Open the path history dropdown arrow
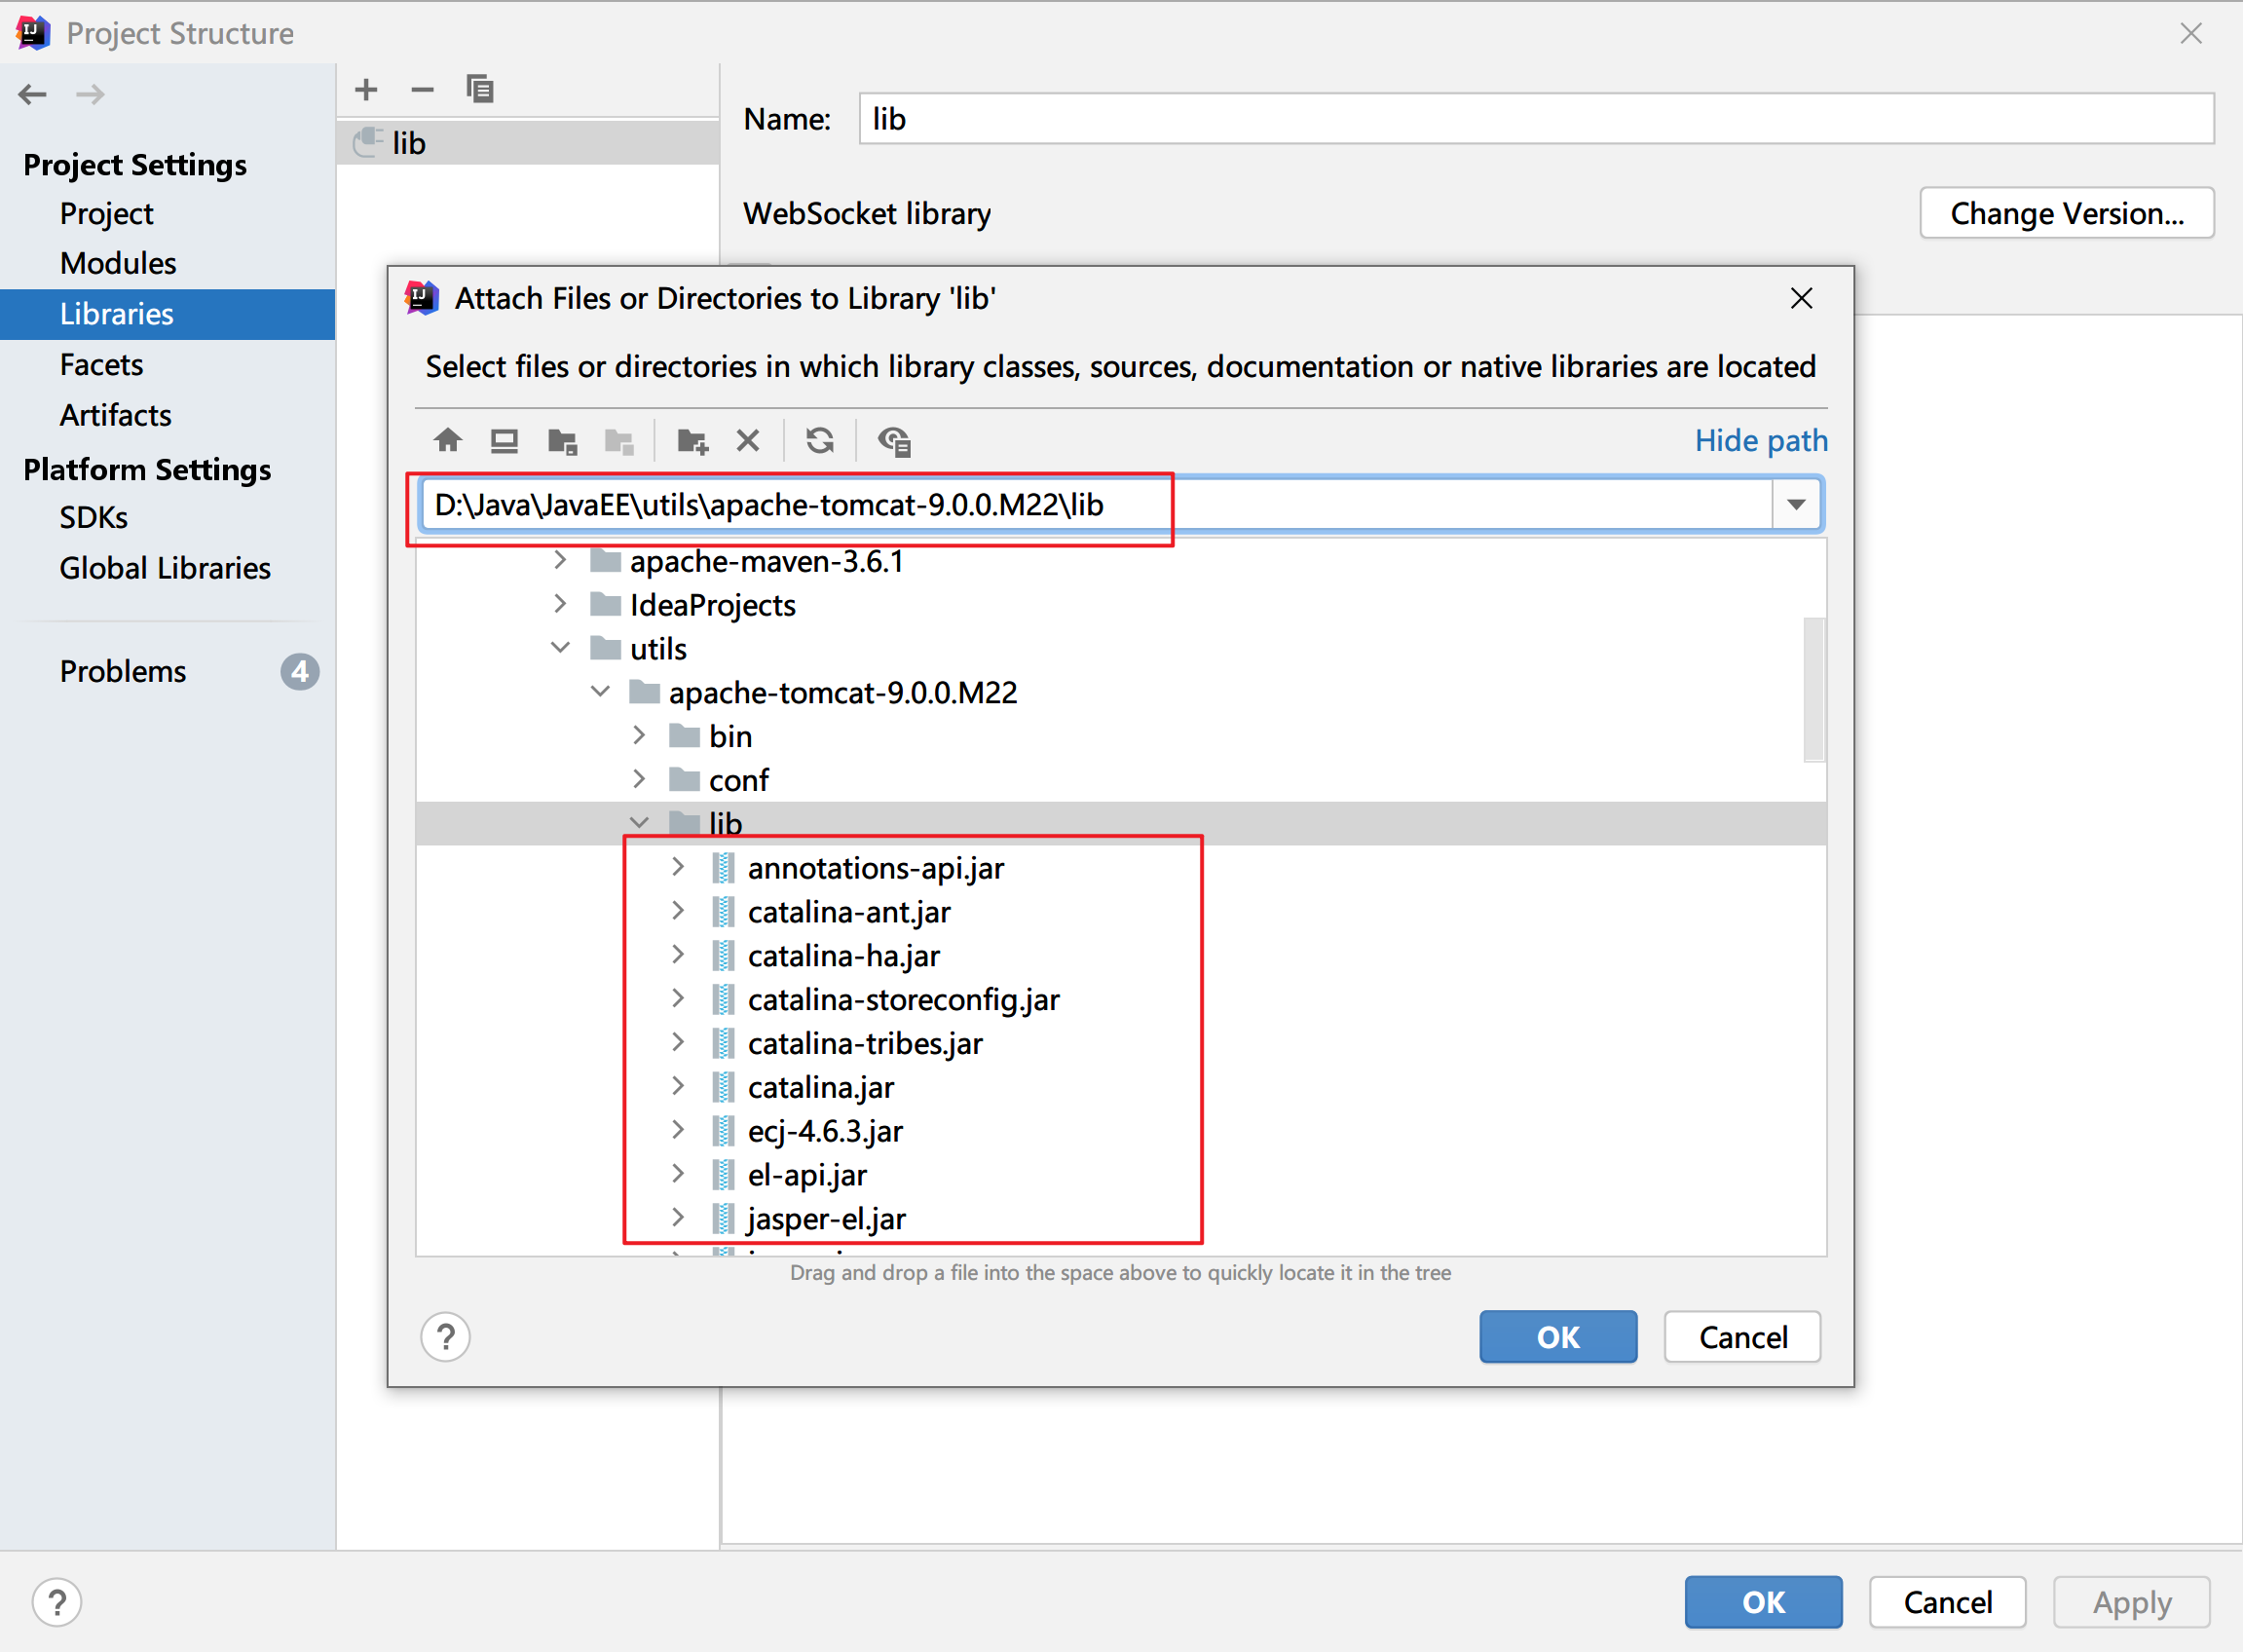The image size is (2243, 1652). point(1796,504)
